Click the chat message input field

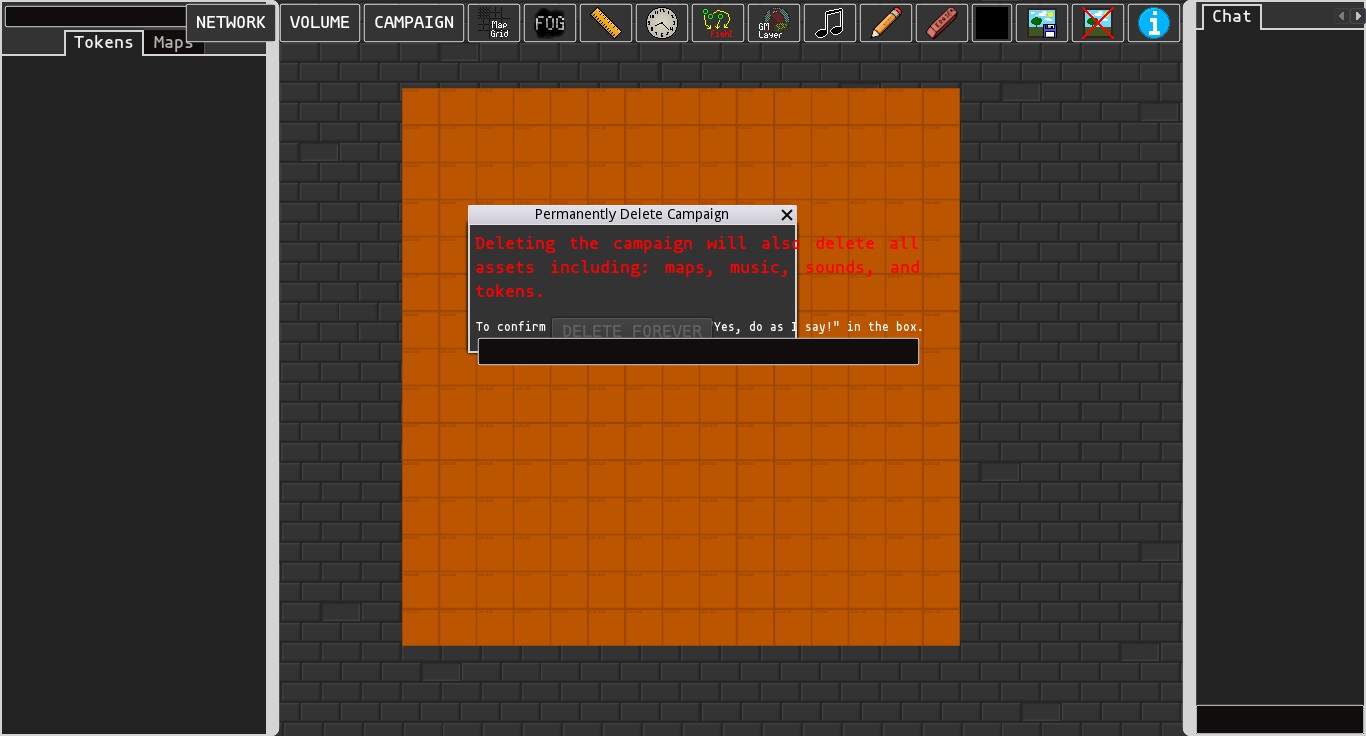[x=1280, y=718]
